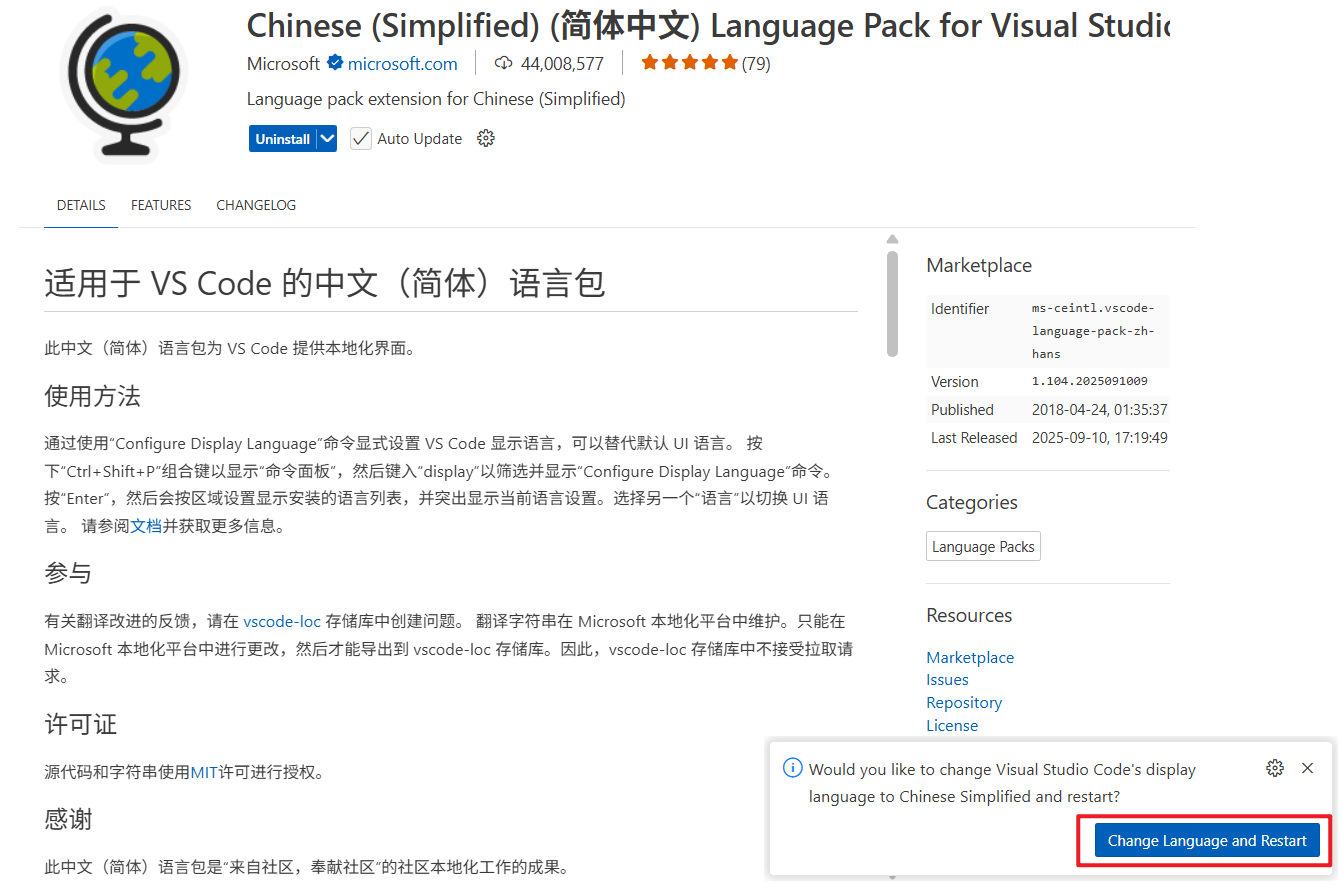Open the Issues resource link

(947, 679)
